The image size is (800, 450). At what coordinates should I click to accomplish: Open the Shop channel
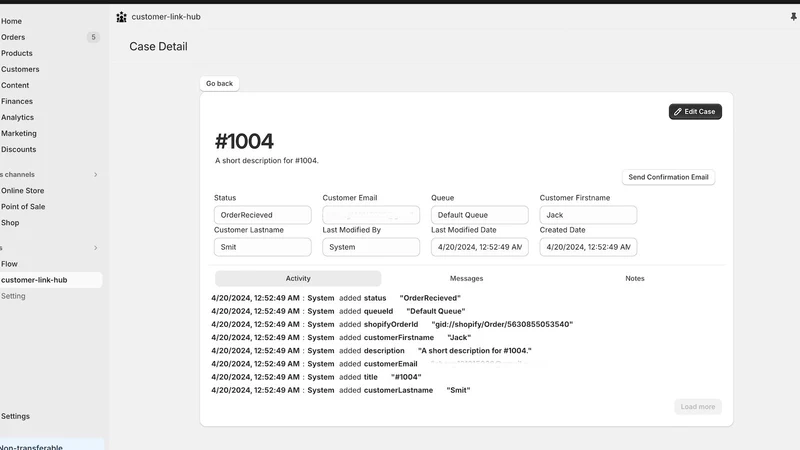coord(10,222)
